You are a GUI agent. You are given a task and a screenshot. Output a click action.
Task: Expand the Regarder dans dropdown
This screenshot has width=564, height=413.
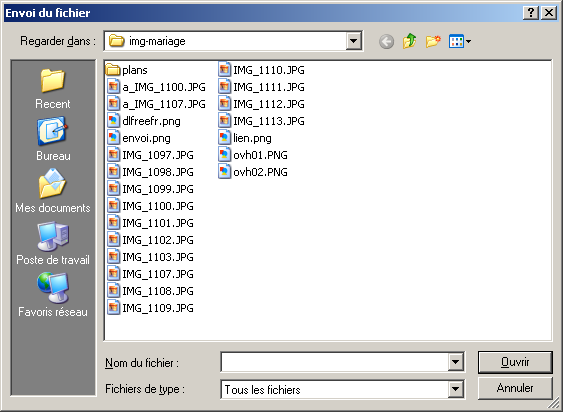tap(354, 41)
